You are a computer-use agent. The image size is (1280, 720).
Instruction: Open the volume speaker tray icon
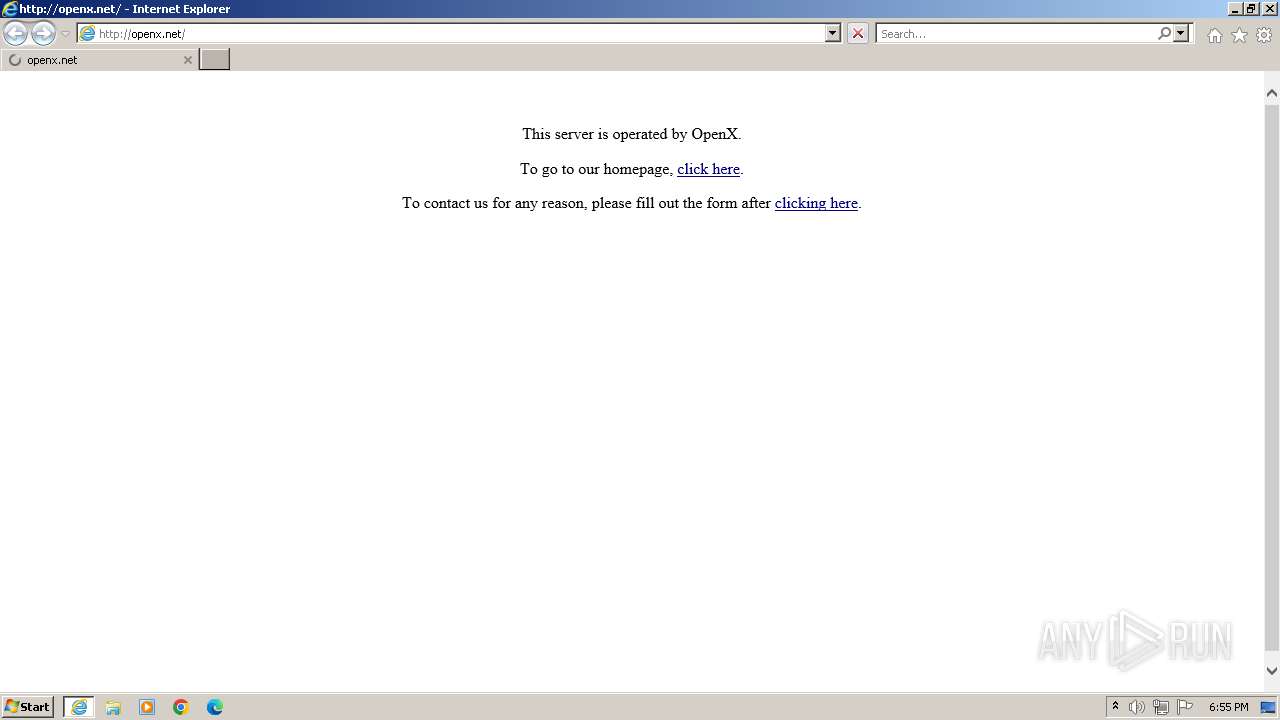click(1137, 707)
